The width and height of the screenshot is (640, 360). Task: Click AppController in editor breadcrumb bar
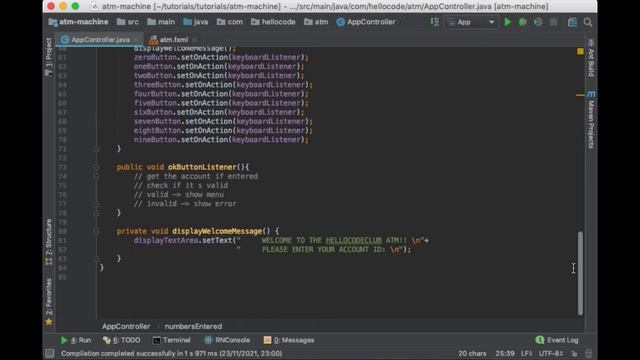tap(126, 327)
